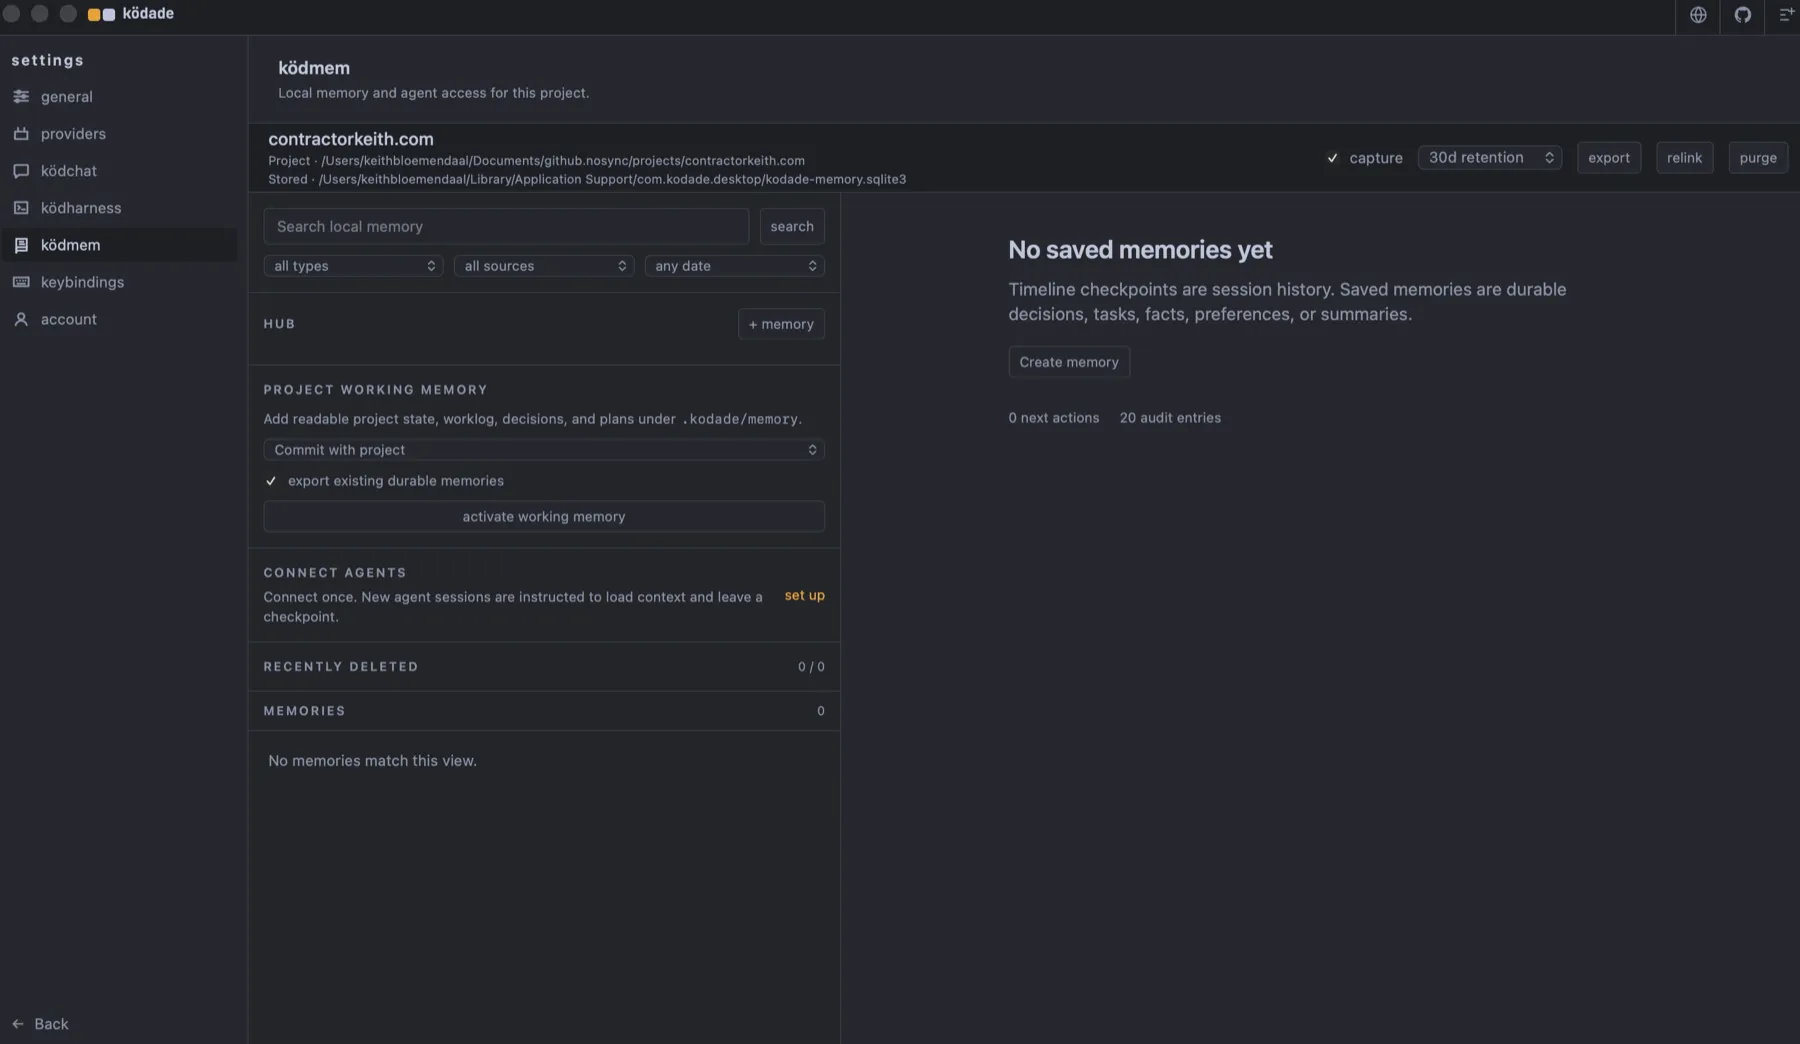Open the providers settings tab
Image resolution: width=1800 pixels, height=1044 pixels.
tap(119, 134)
